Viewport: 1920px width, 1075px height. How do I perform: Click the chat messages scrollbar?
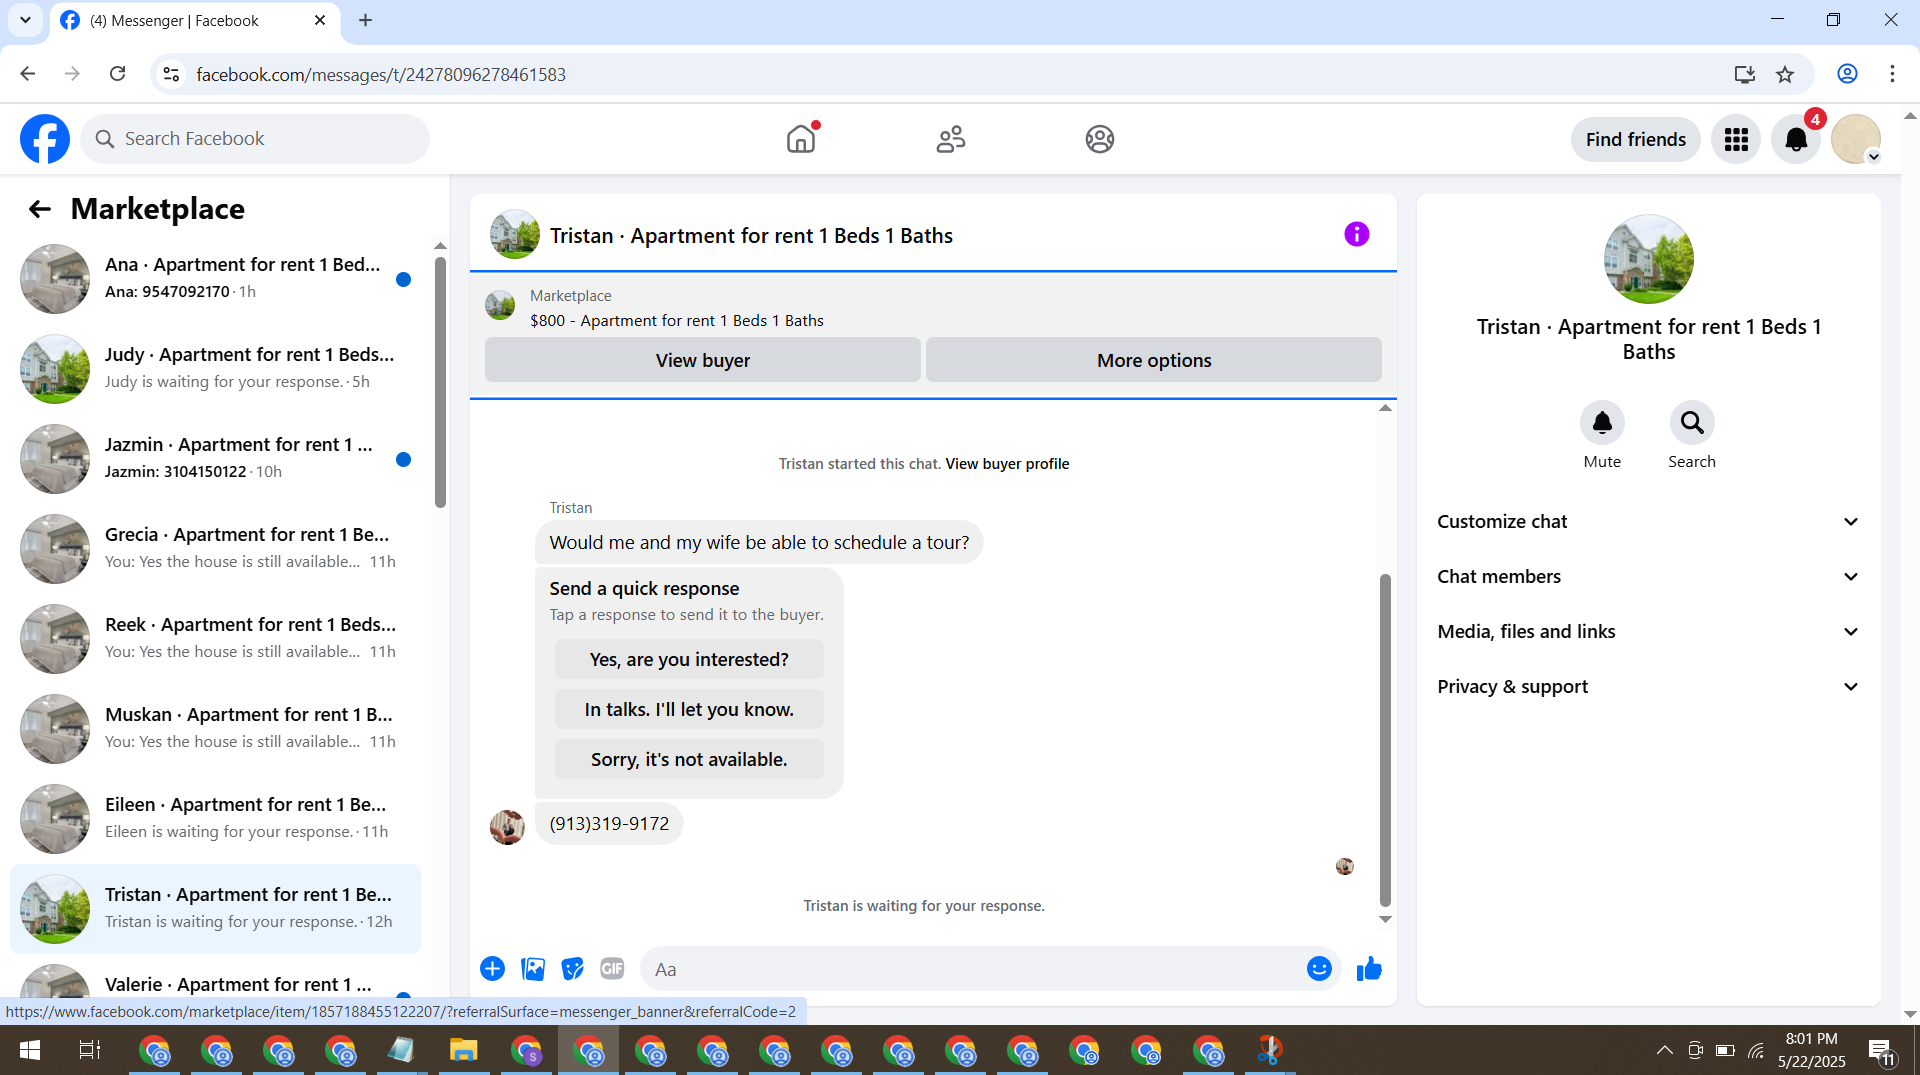point(1385,740)
